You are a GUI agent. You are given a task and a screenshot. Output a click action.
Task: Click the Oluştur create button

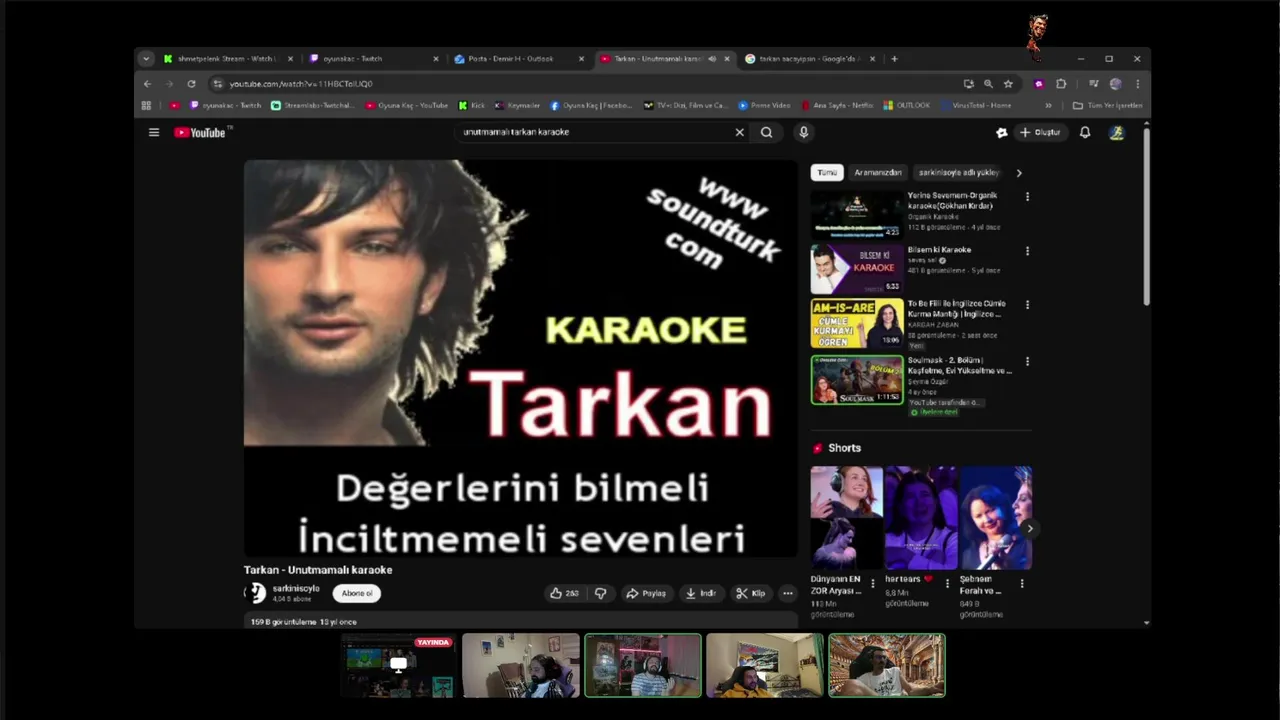pyautogui.click(x=1040, y=132)
